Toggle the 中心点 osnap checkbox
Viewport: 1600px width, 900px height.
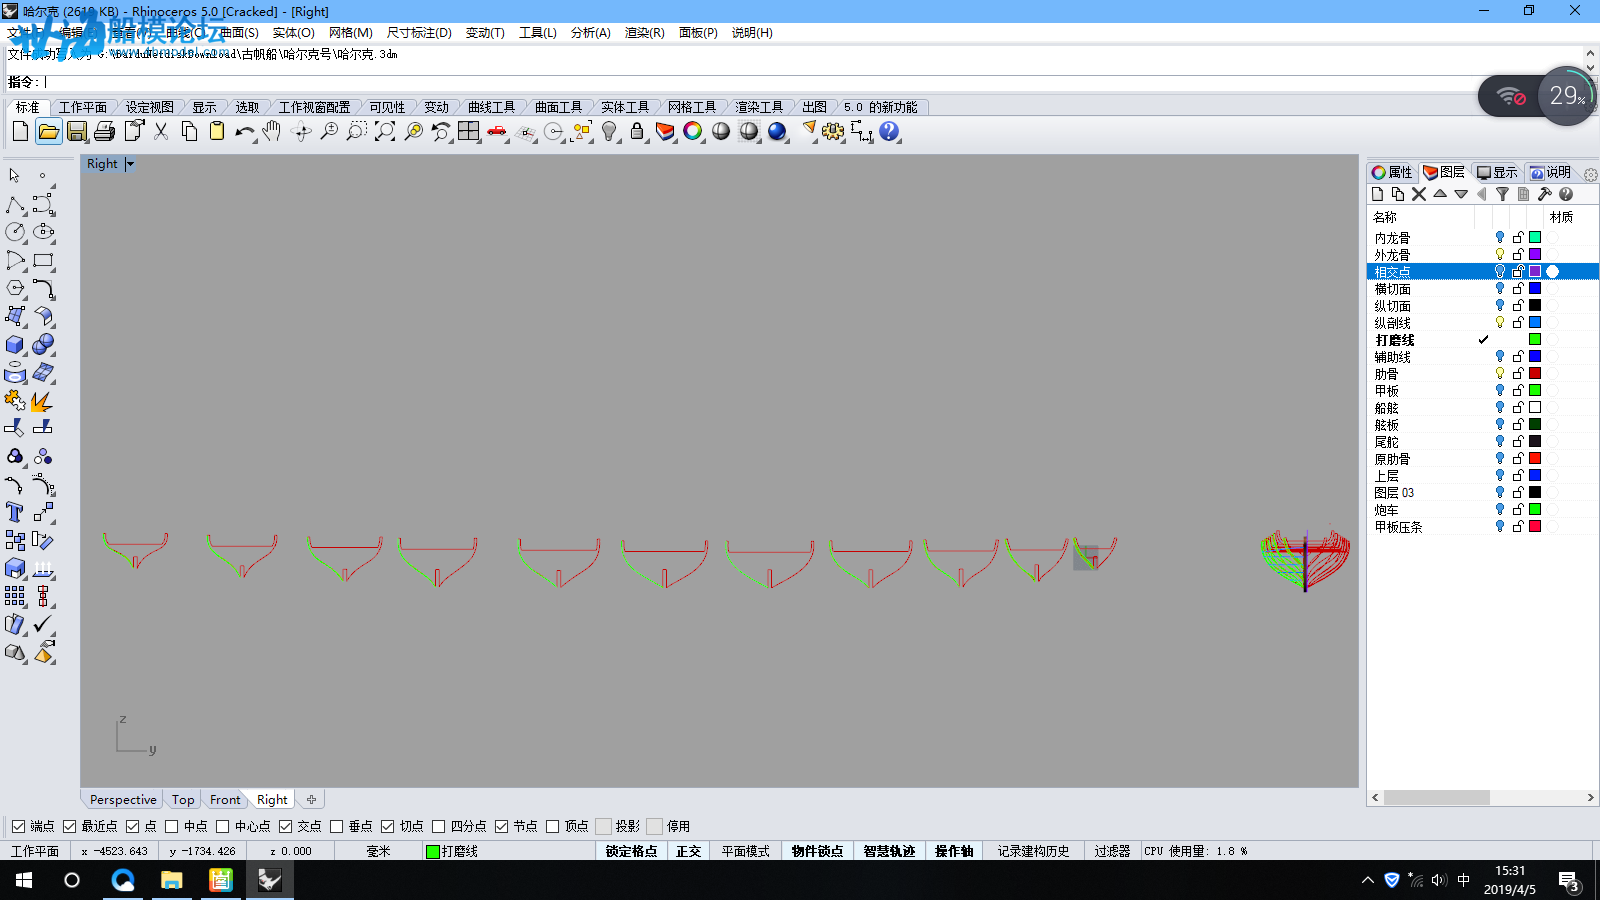222,826
